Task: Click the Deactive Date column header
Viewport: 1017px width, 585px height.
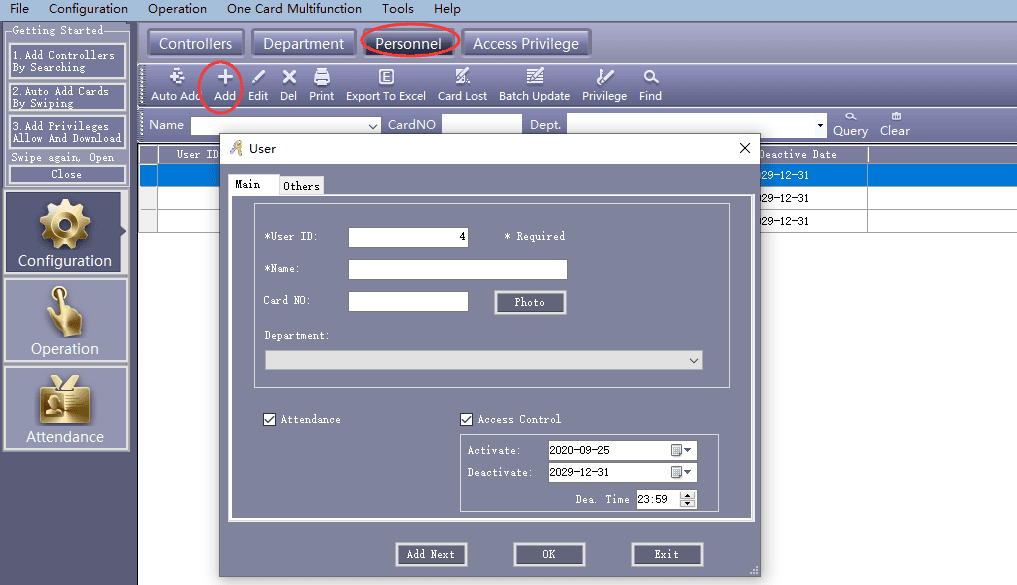Action: (814, 154)
